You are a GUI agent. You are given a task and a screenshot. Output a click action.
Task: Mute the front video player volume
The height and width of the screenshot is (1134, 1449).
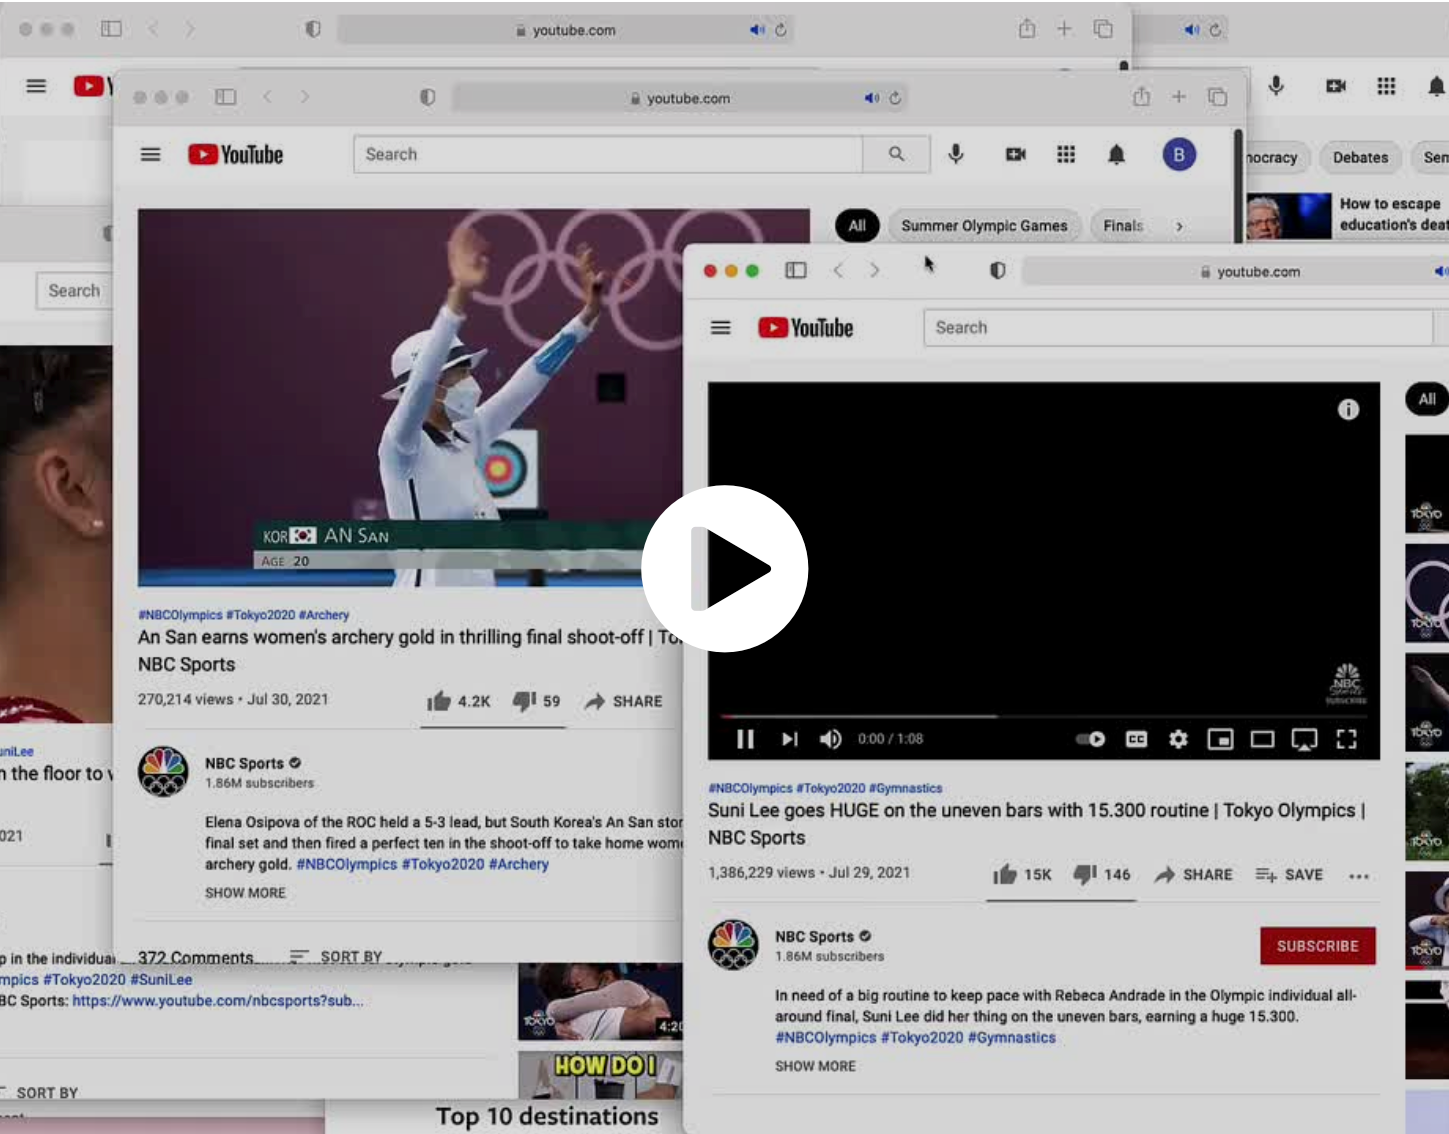(830, 739)
